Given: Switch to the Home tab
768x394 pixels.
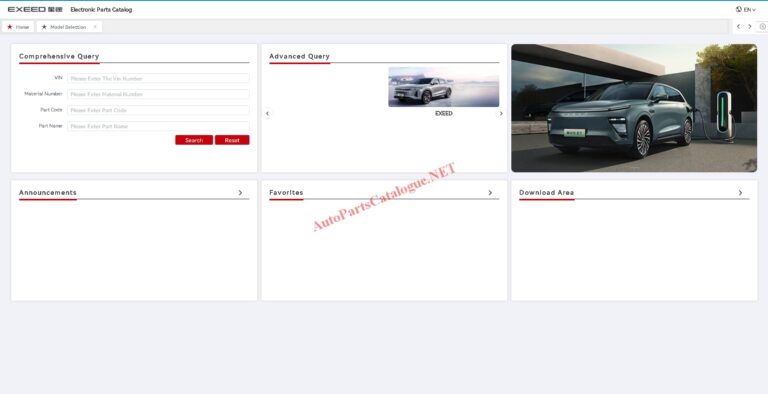Looking at the screenshot, I should click(18, 27).
